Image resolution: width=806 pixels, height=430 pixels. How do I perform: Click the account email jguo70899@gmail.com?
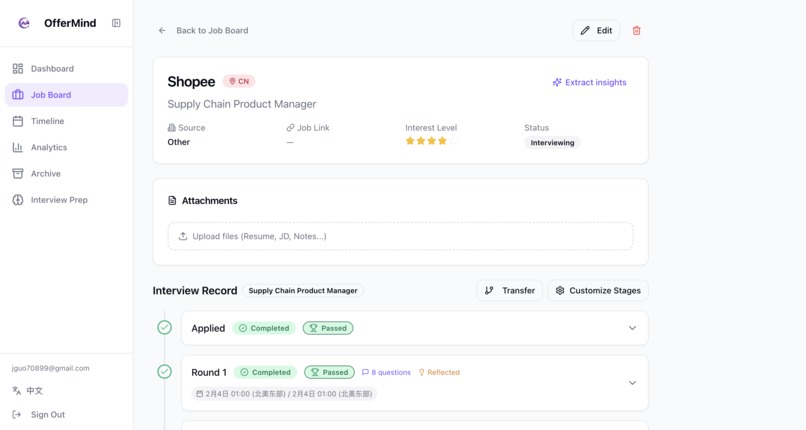[x=50, y=368]
